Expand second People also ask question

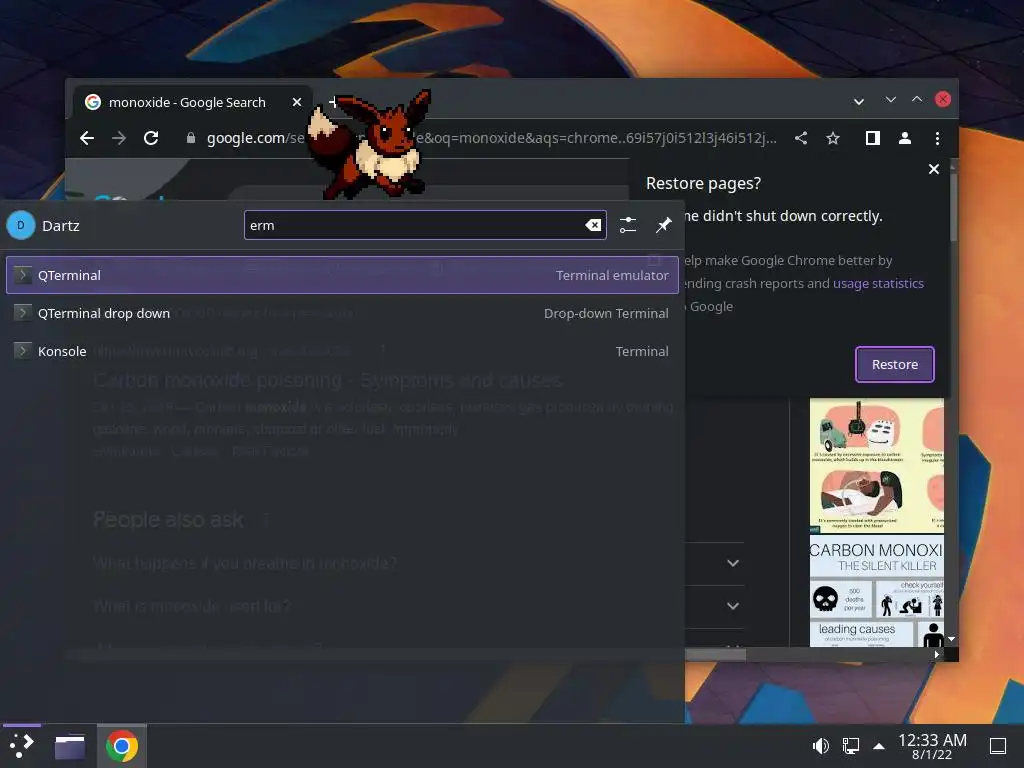[x=733, y=606]
